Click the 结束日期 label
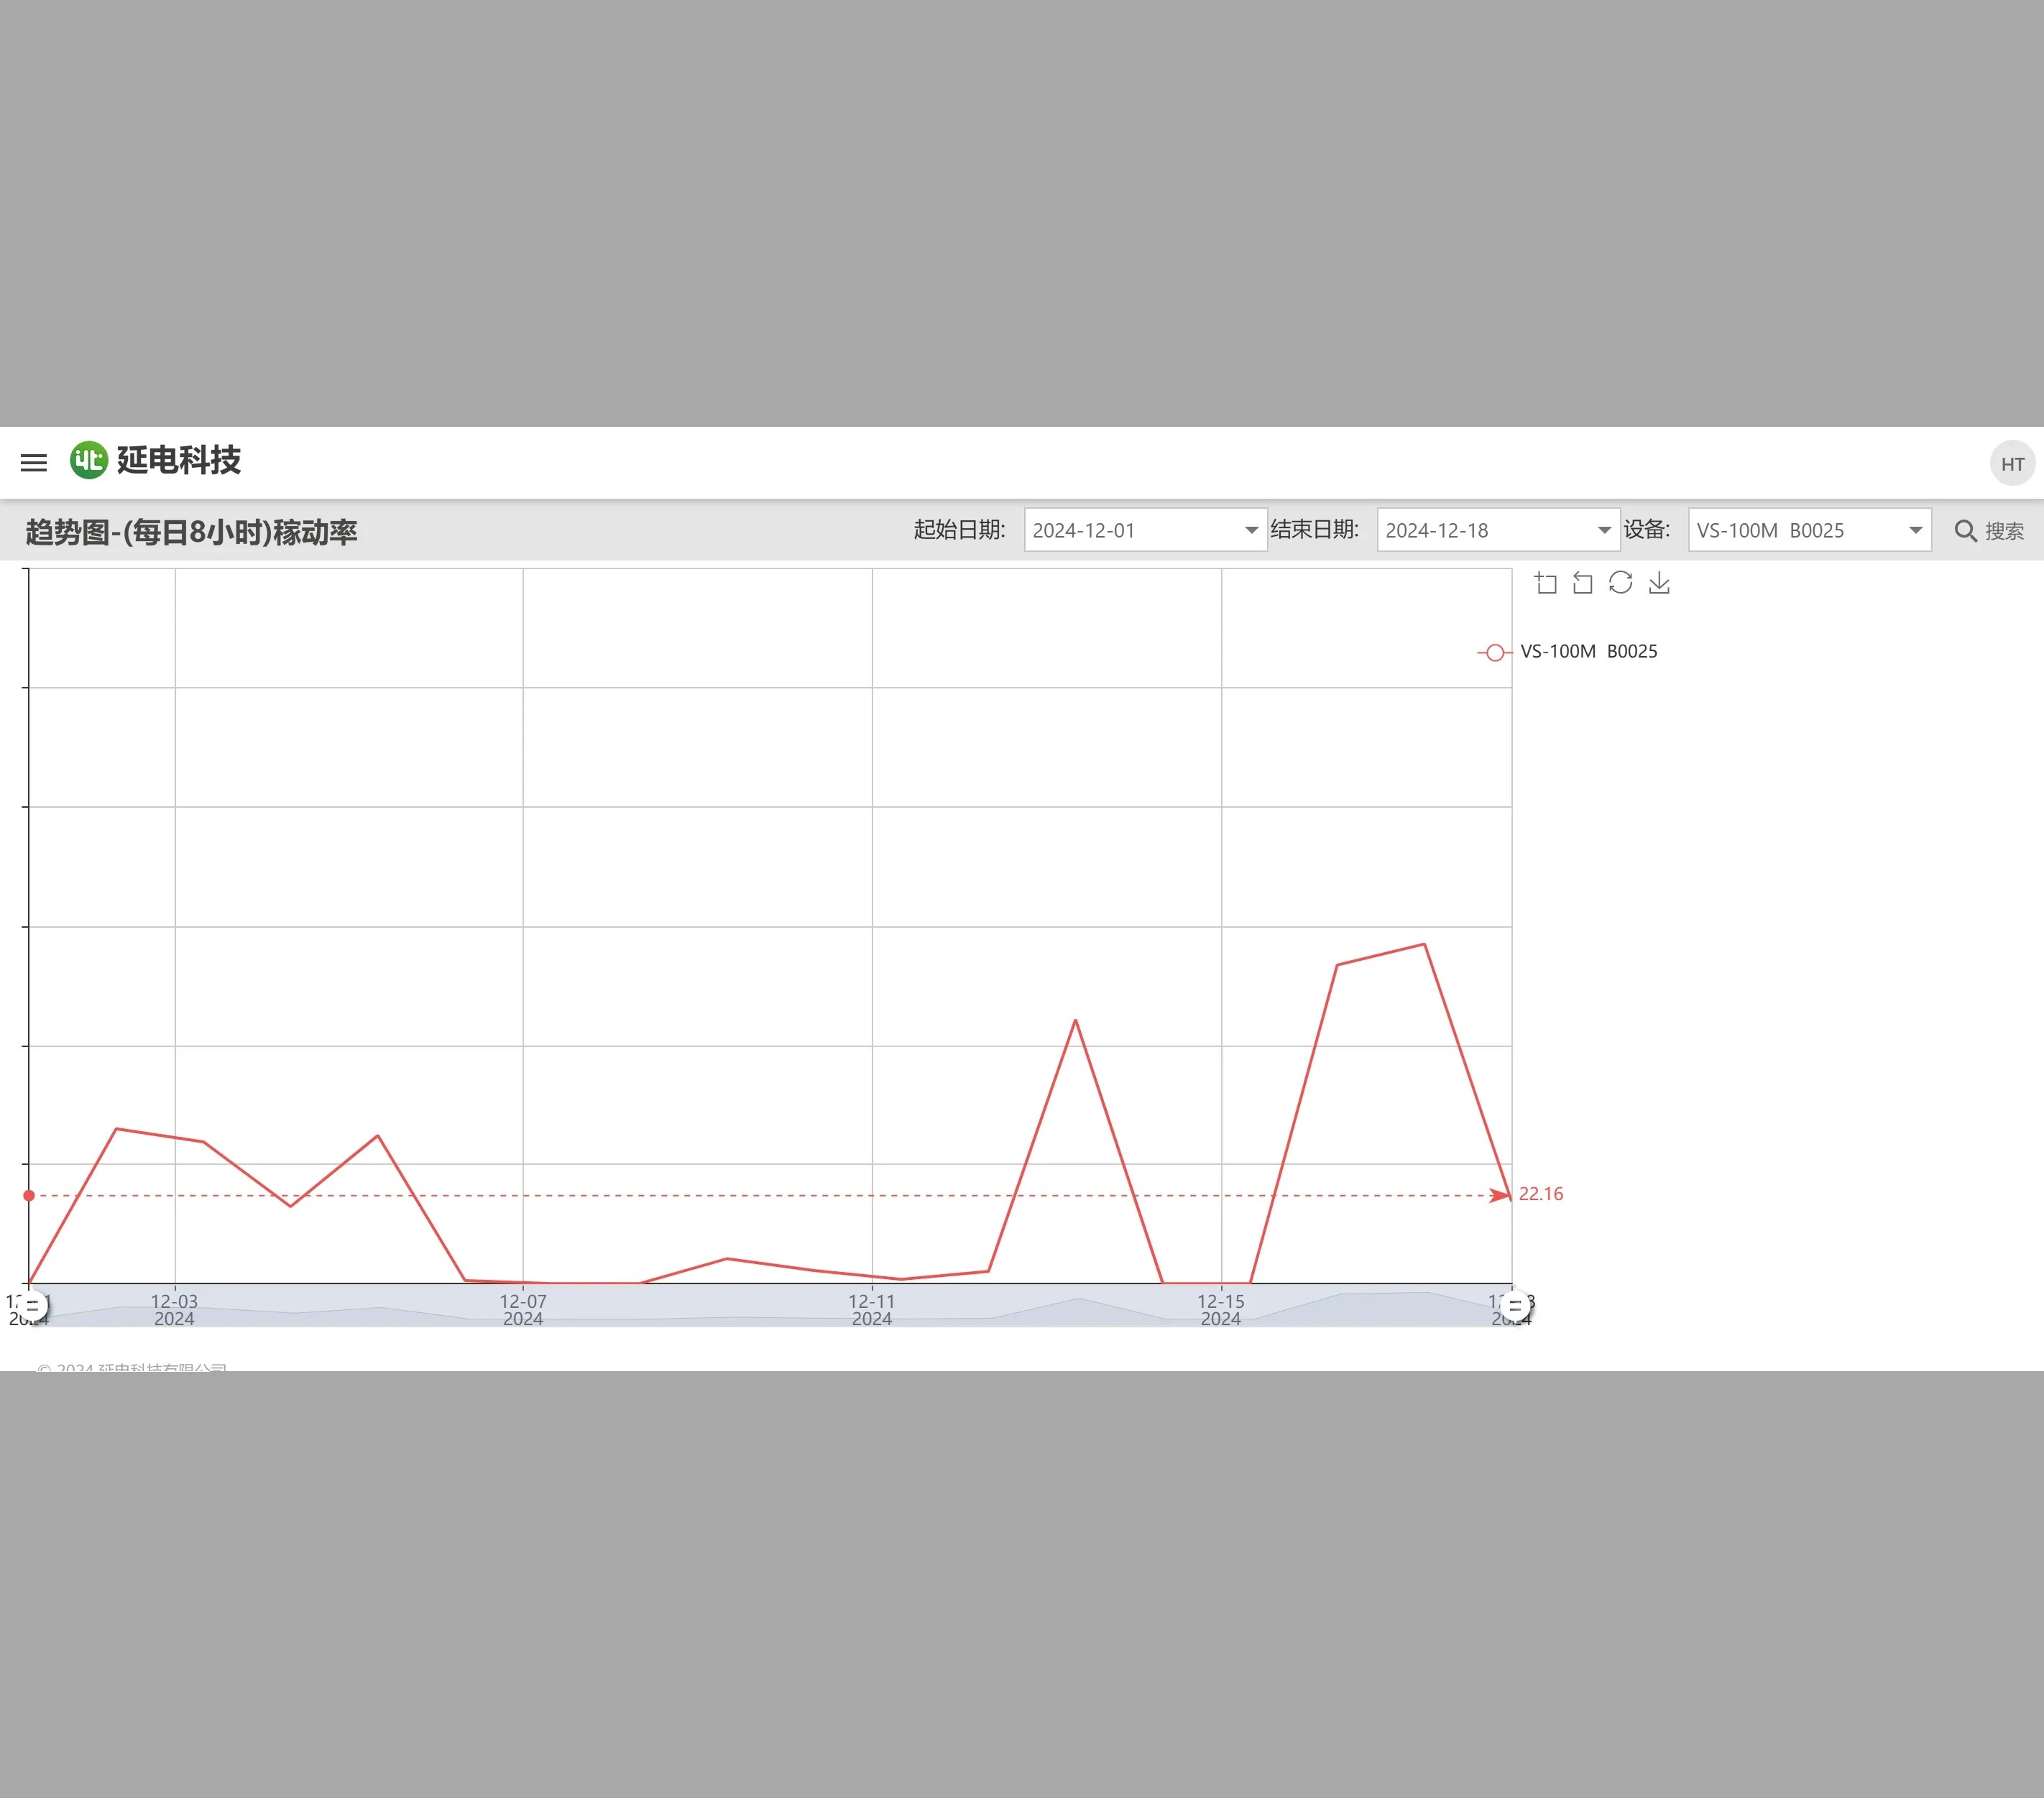 pos(1314,530)
